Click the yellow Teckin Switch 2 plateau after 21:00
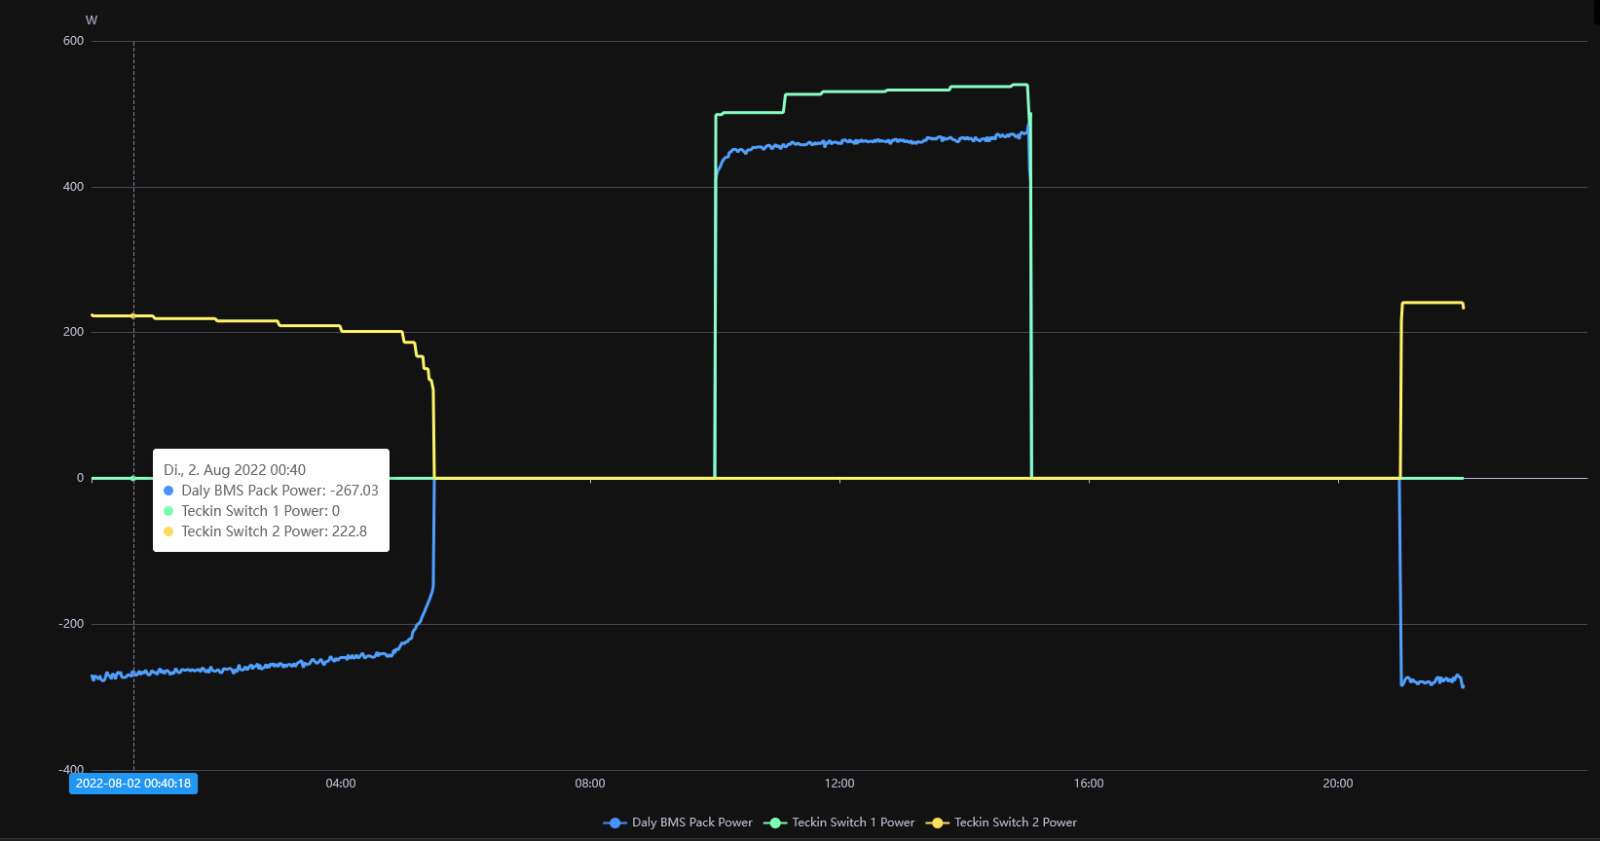Image resolution: width=1600 pixels, height=841 pixels. (x=1432, y=302)
